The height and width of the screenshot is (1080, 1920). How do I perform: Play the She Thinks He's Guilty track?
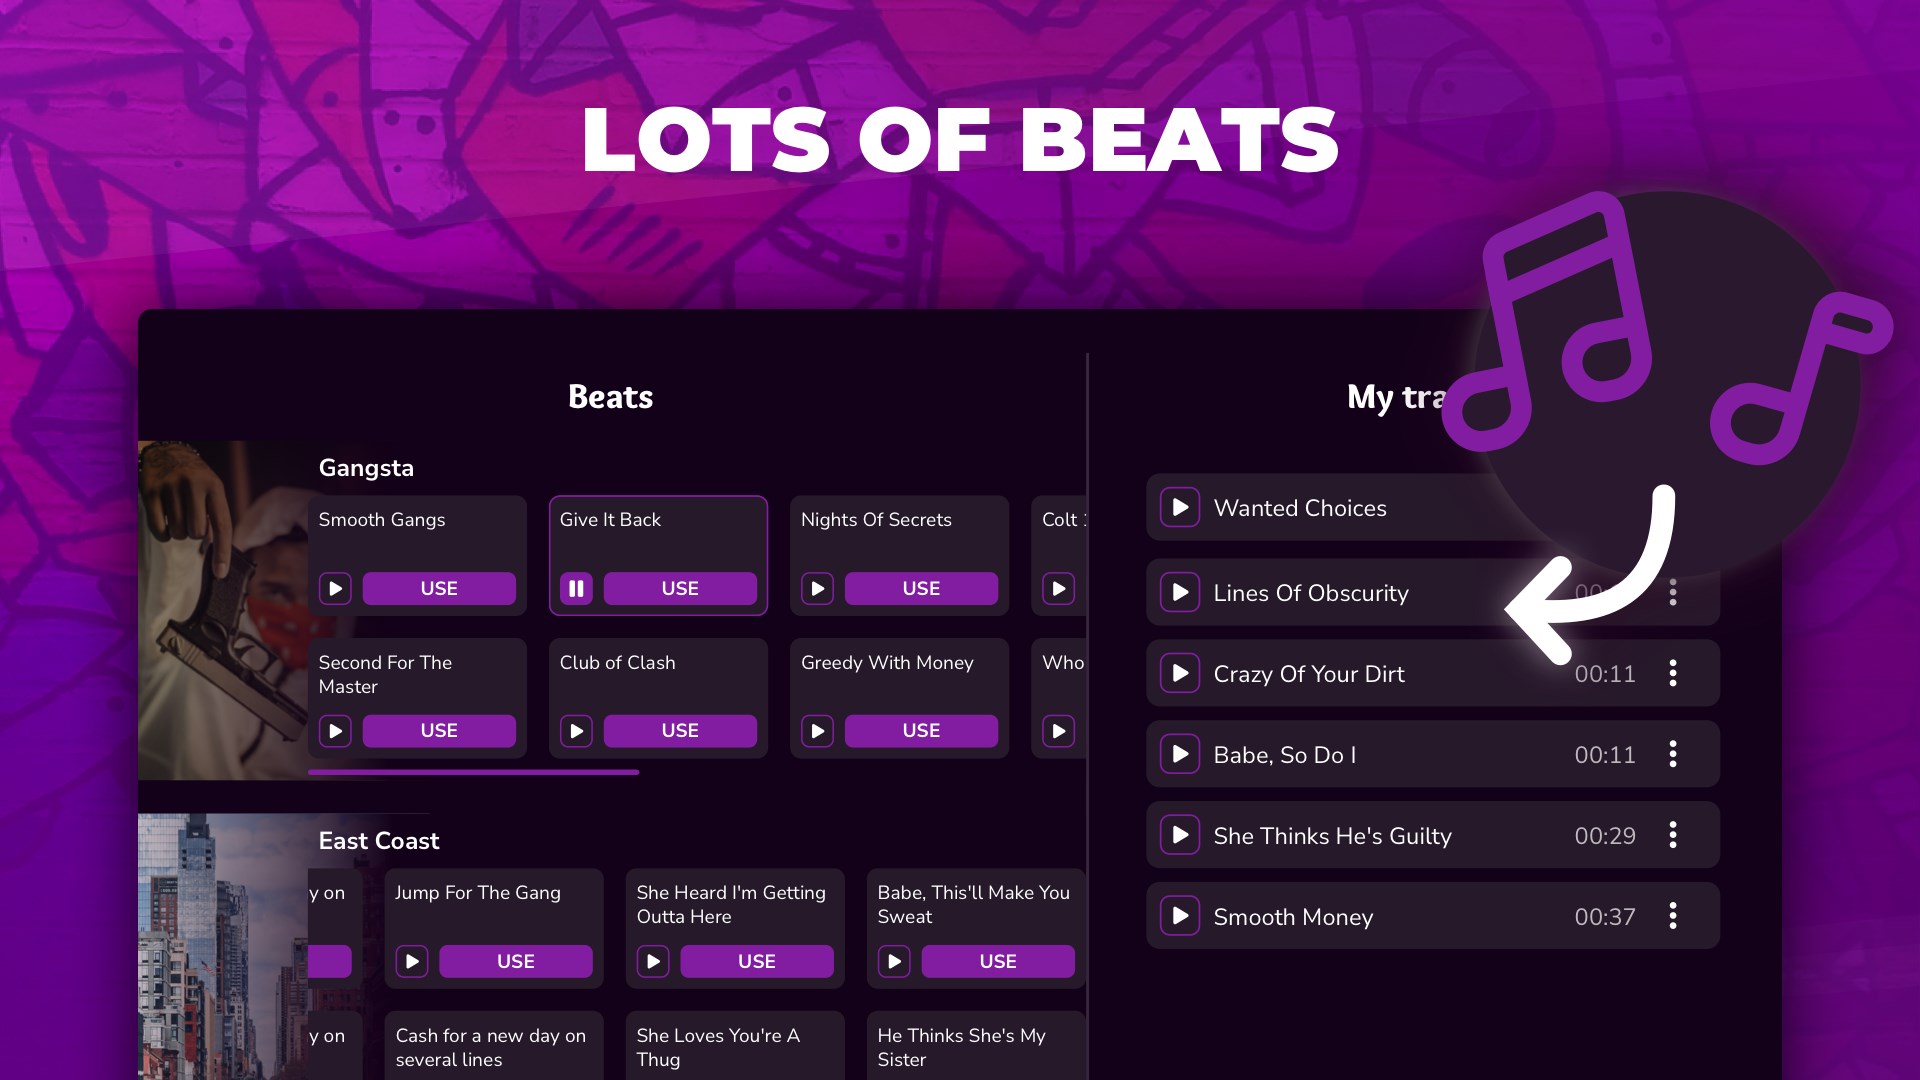point(1179,835)
